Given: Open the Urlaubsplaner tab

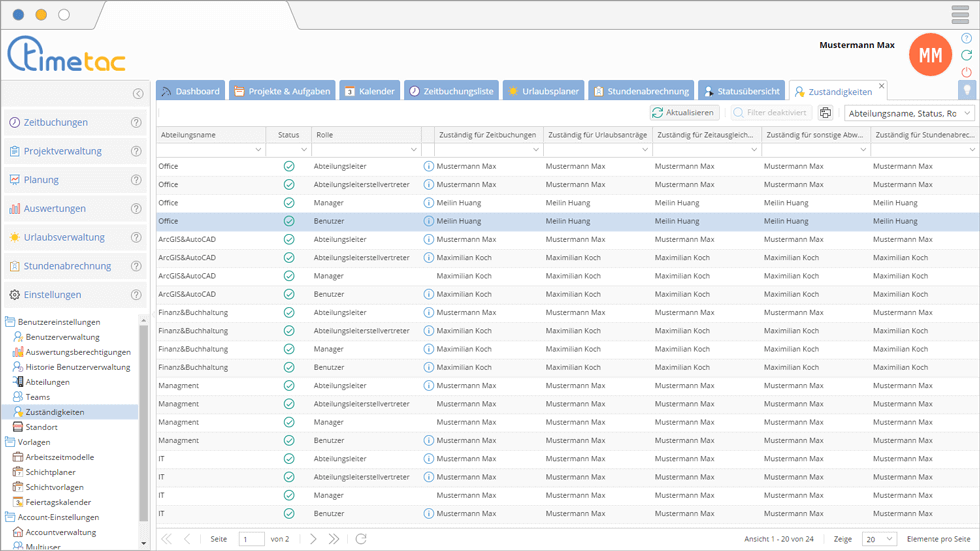Looking at the screenshot, I should (543, 91).
